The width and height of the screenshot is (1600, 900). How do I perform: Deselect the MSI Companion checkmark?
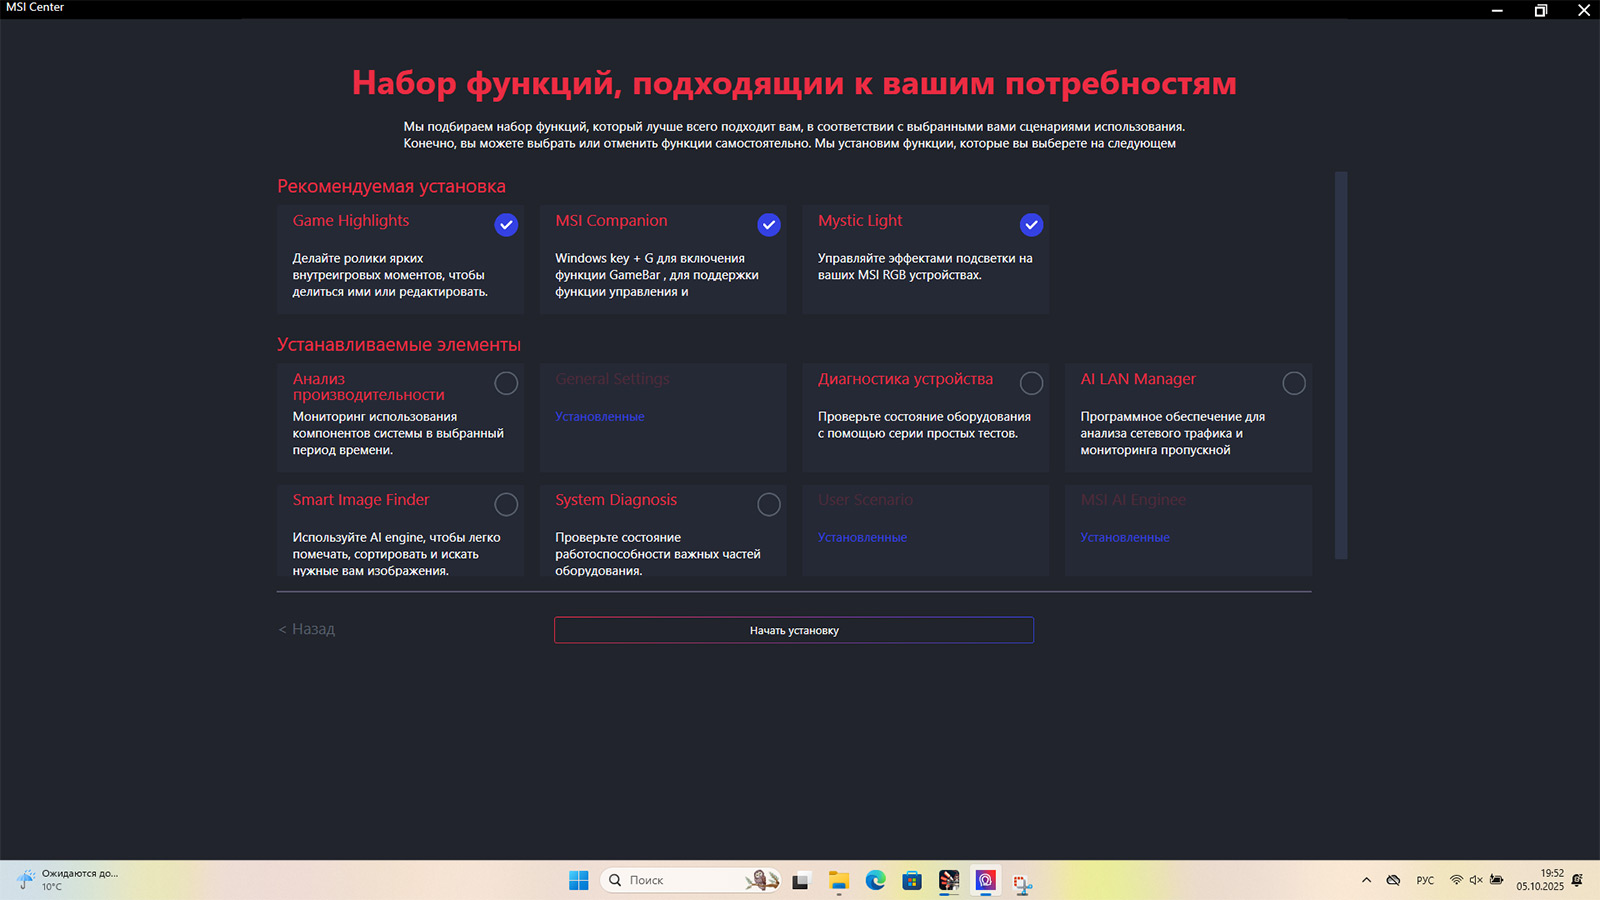768,225
